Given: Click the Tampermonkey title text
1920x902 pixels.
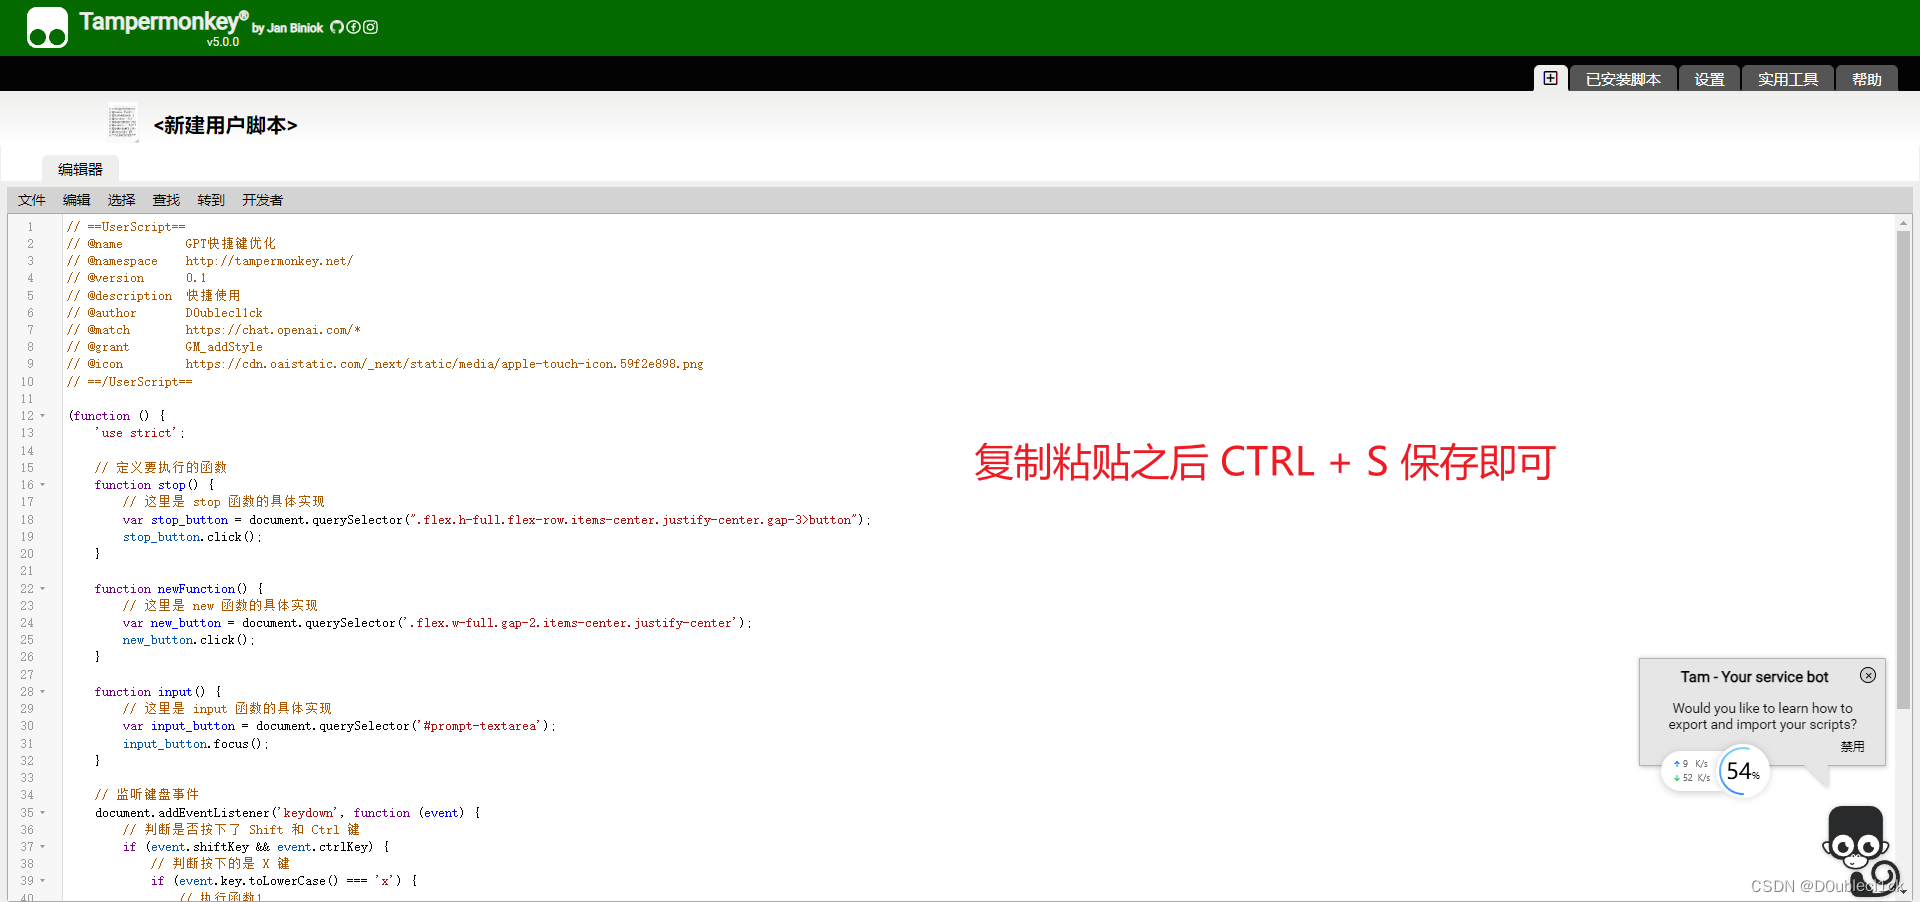Looking at the screenshot, I should 164,21.
